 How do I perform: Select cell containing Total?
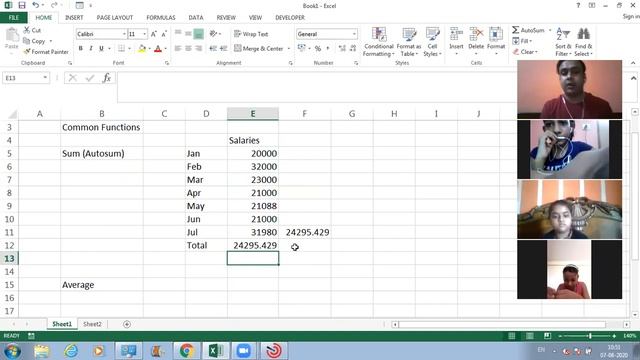[x=206, y=245]
